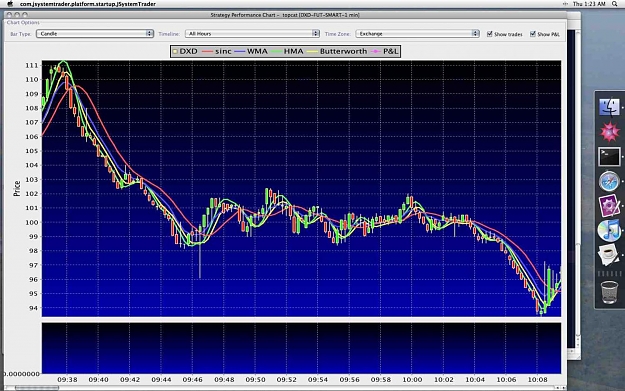Click the 09:52 time axis label
The height and width of the screenshot is (391, 625).
(287, 379)
